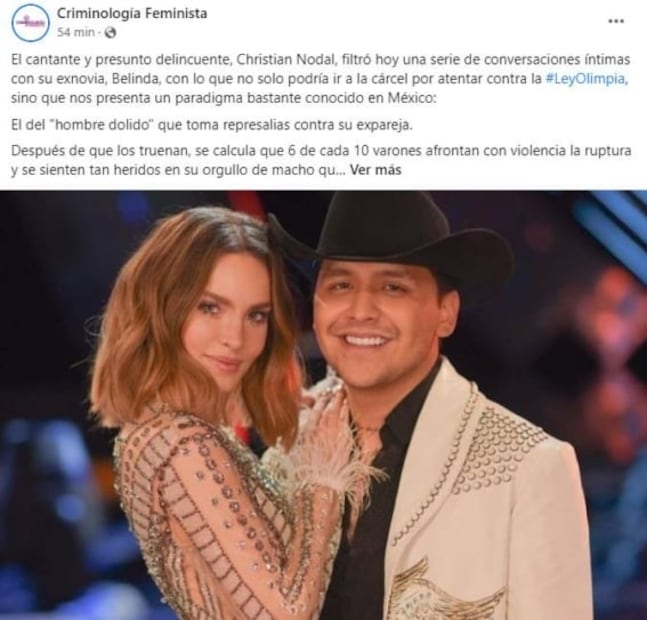The image size is (647, 620).
Task: Open the Criminología Feminista page name link
Action: [x=132, y=13]
